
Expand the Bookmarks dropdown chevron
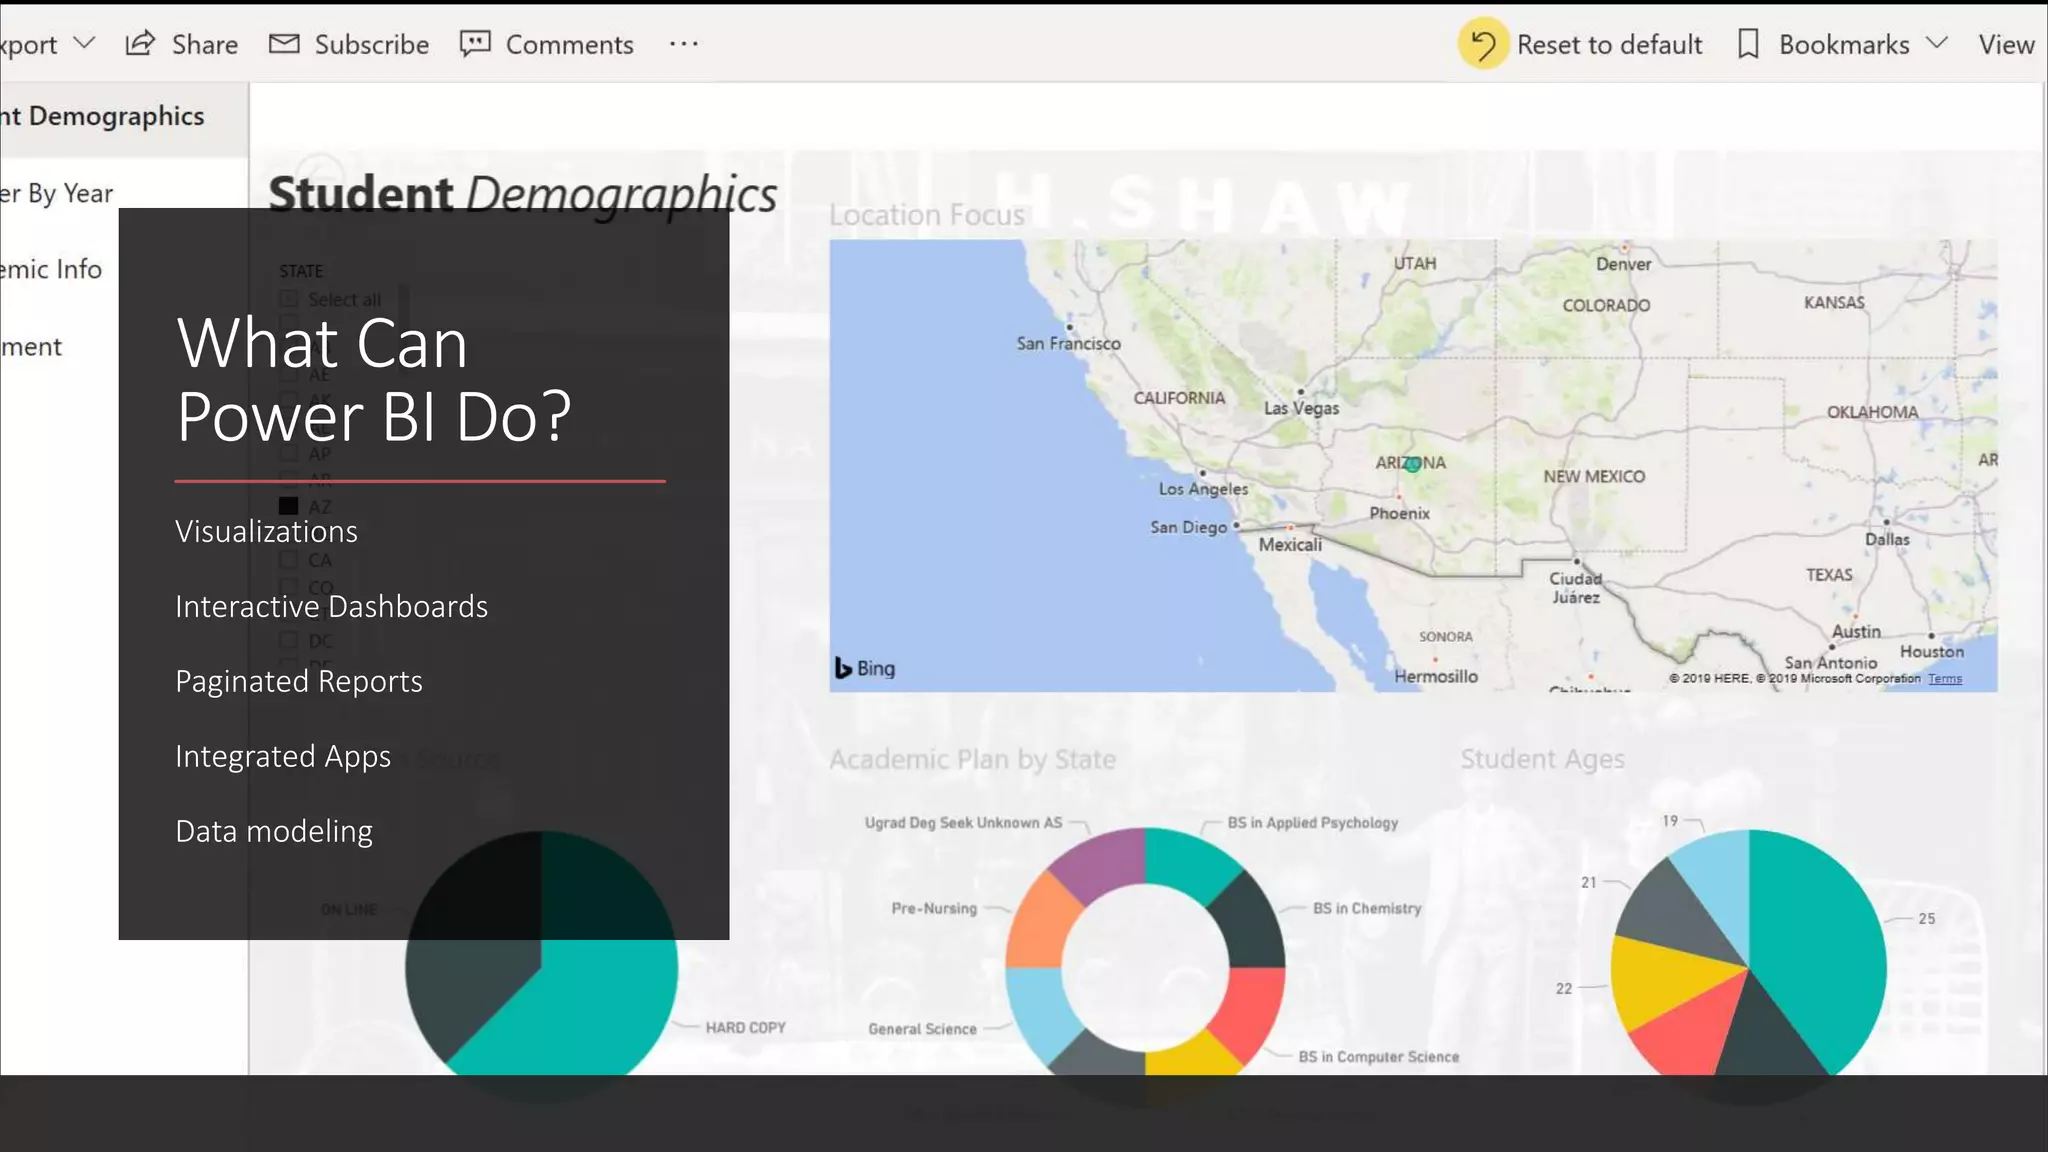coord(1937,43)
